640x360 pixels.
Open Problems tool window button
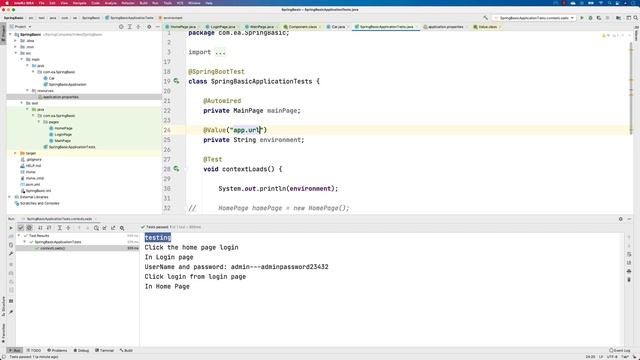coord(57,350)
